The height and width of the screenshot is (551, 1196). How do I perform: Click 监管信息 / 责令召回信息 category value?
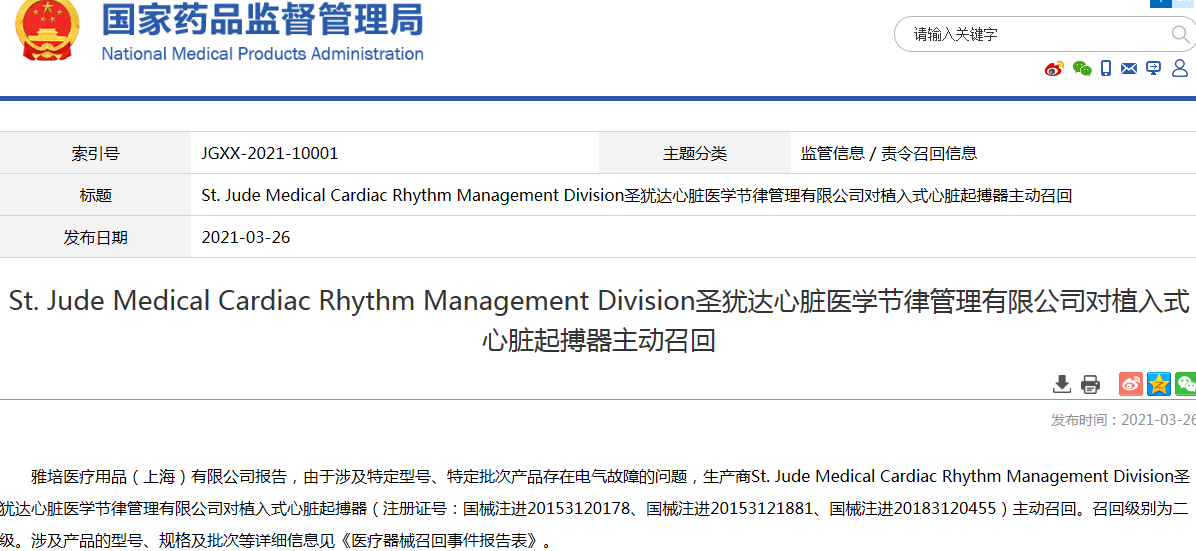pos(889,153)
